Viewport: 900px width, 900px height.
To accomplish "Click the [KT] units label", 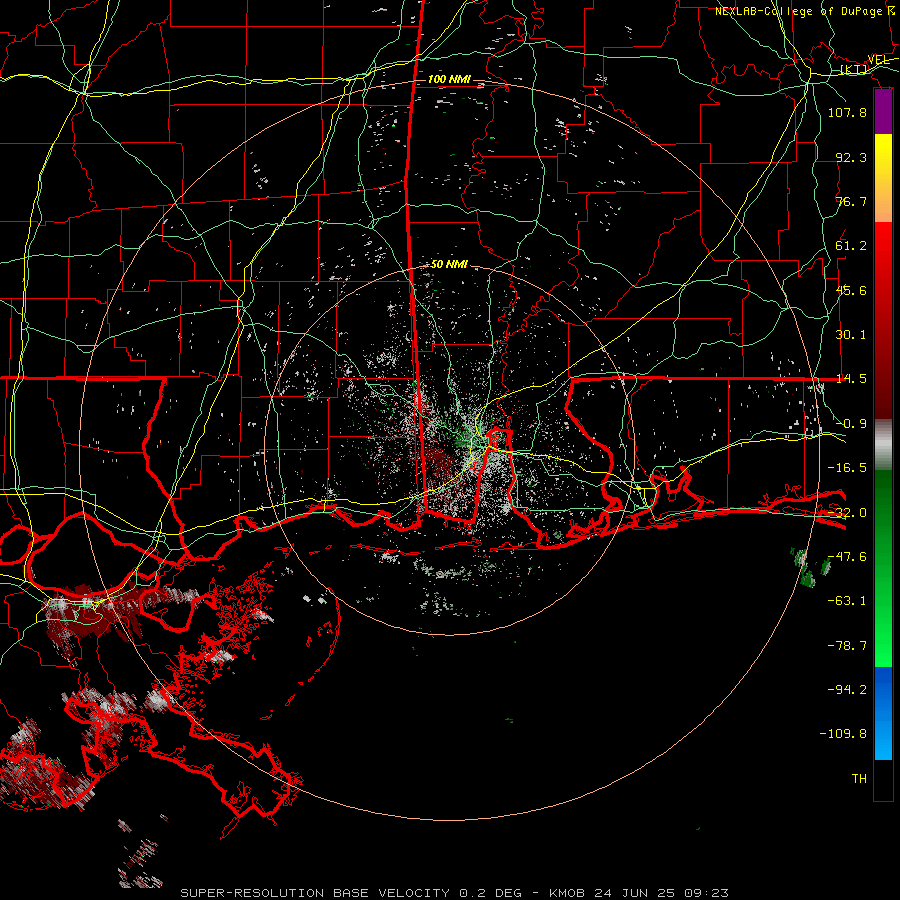I will [854, 69].
